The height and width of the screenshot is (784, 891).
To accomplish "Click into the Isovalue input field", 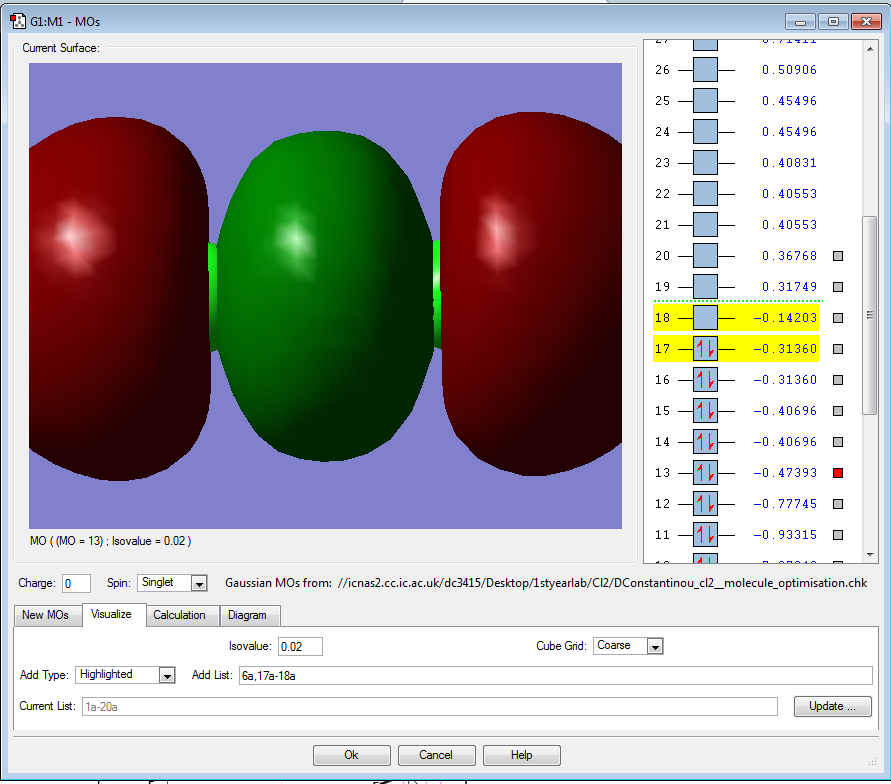I will pos(300,646).
